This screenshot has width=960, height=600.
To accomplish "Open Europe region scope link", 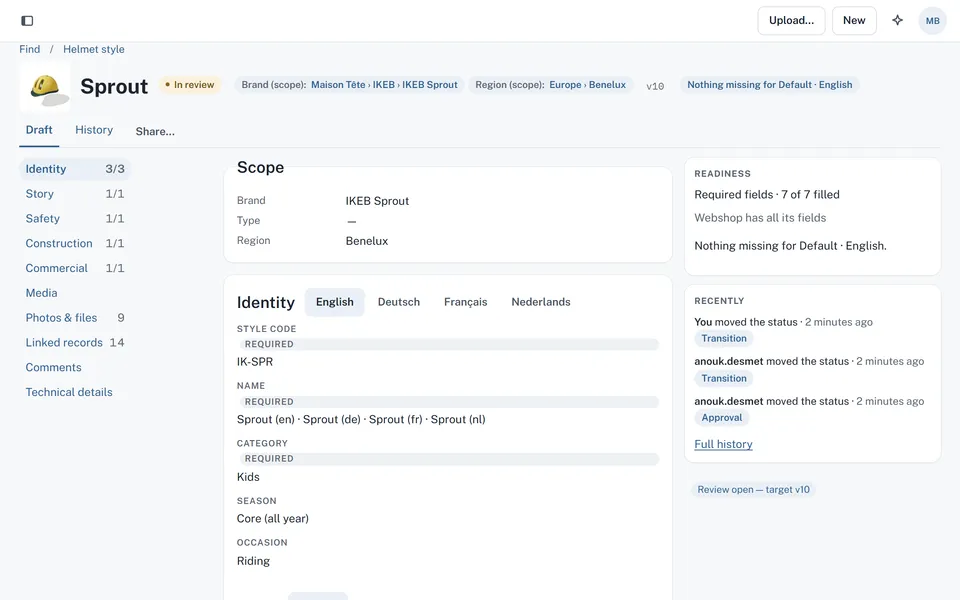I will [565, 84].
